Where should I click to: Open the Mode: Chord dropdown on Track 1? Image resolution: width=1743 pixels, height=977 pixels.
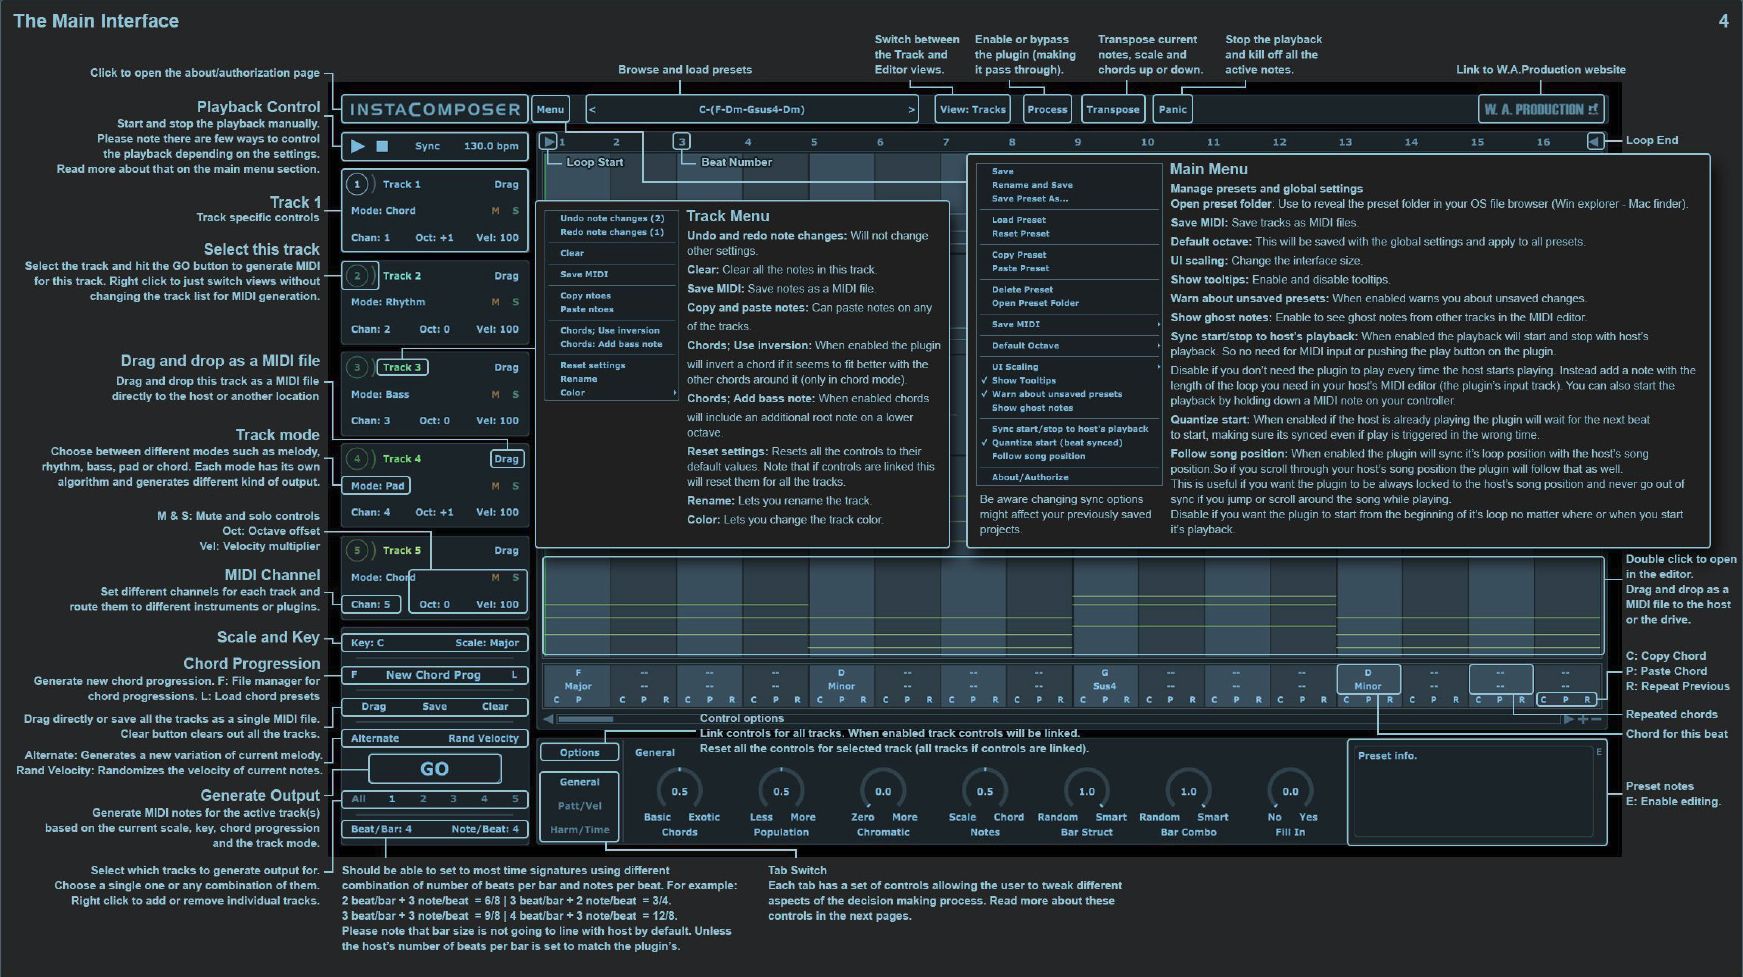[383, 211]
